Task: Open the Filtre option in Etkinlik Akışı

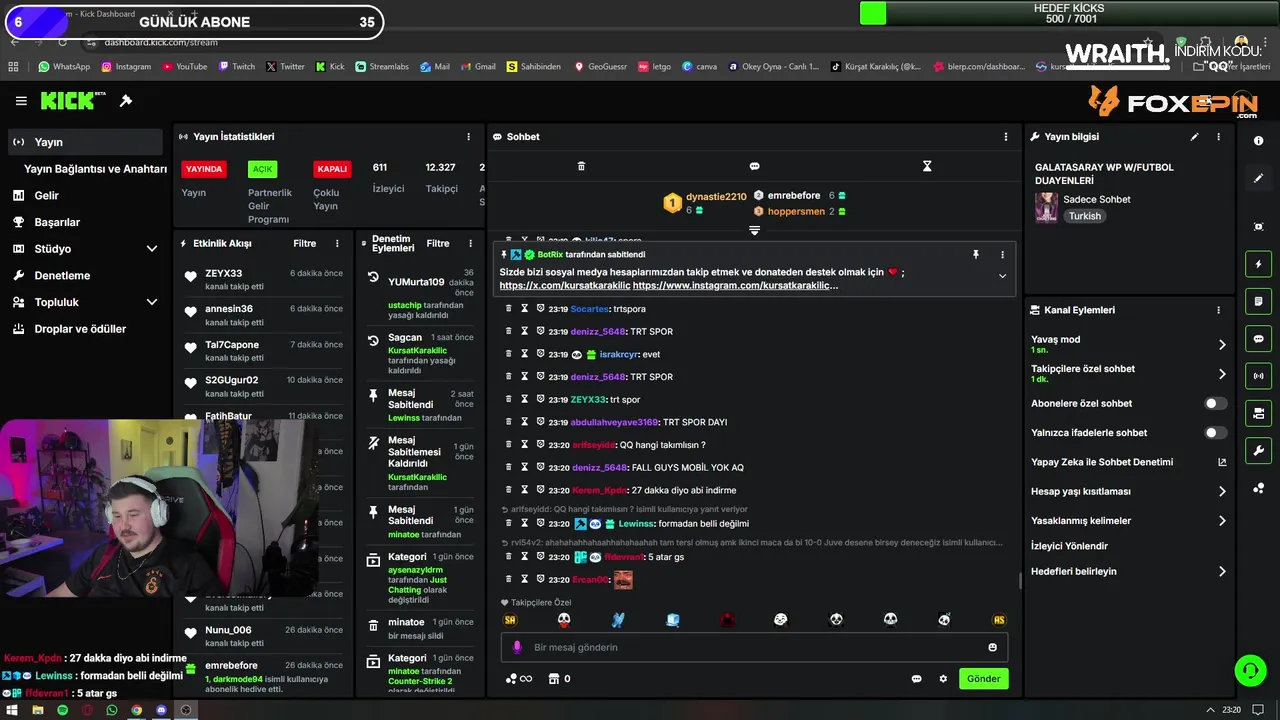Action: (x=304, y=244)
